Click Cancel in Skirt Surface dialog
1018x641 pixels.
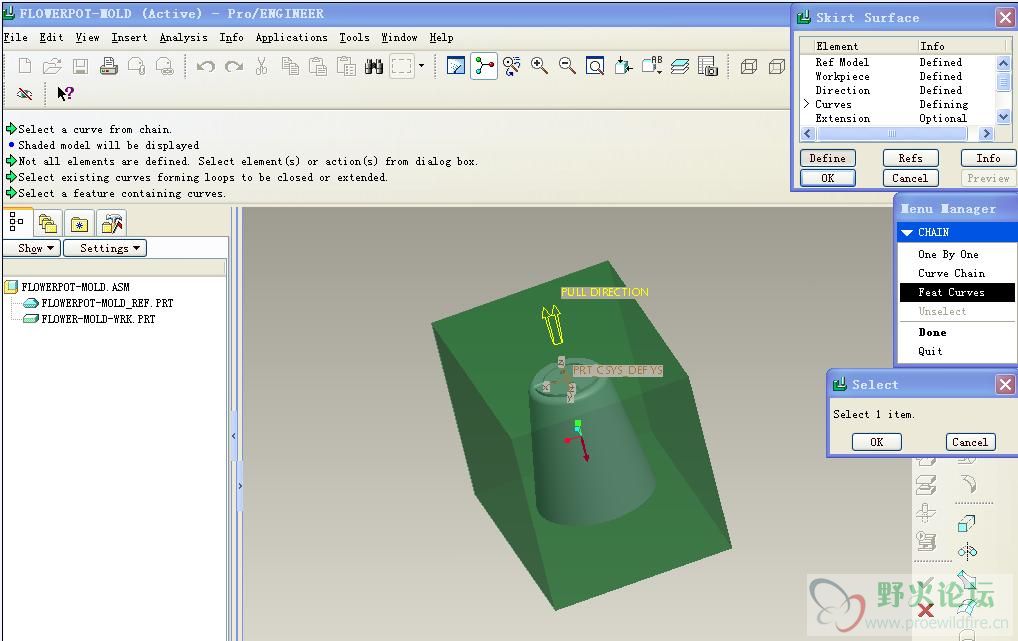pyautogui.click(x=911, y=178)
